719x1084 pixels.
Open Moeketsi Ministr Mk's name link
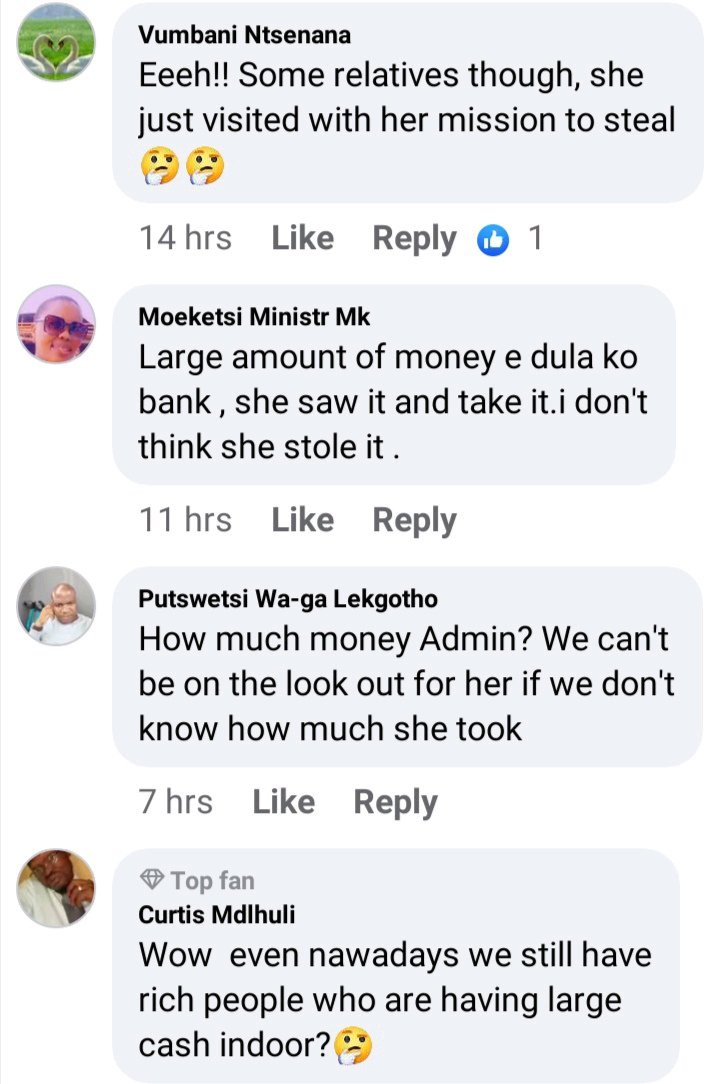tap(254, 317)
